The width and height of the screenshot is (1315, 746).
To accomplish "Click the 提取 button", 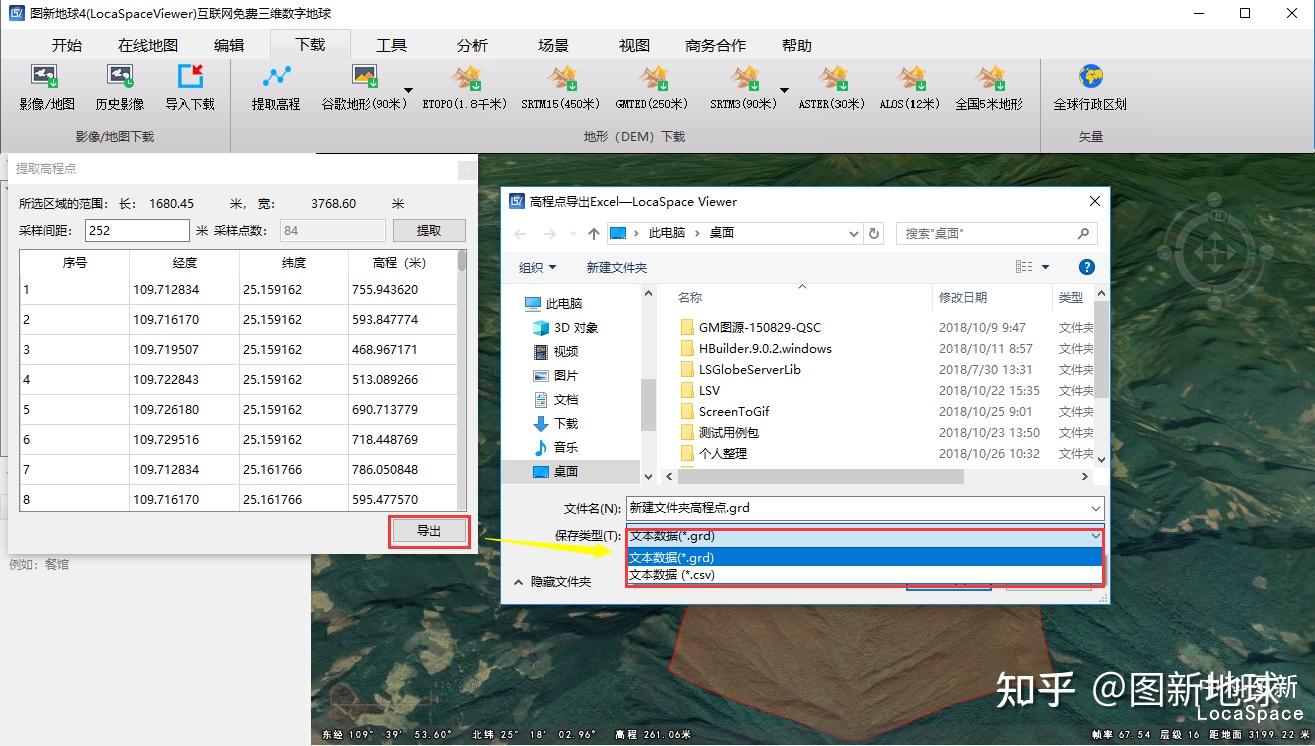I will point(429,230).
